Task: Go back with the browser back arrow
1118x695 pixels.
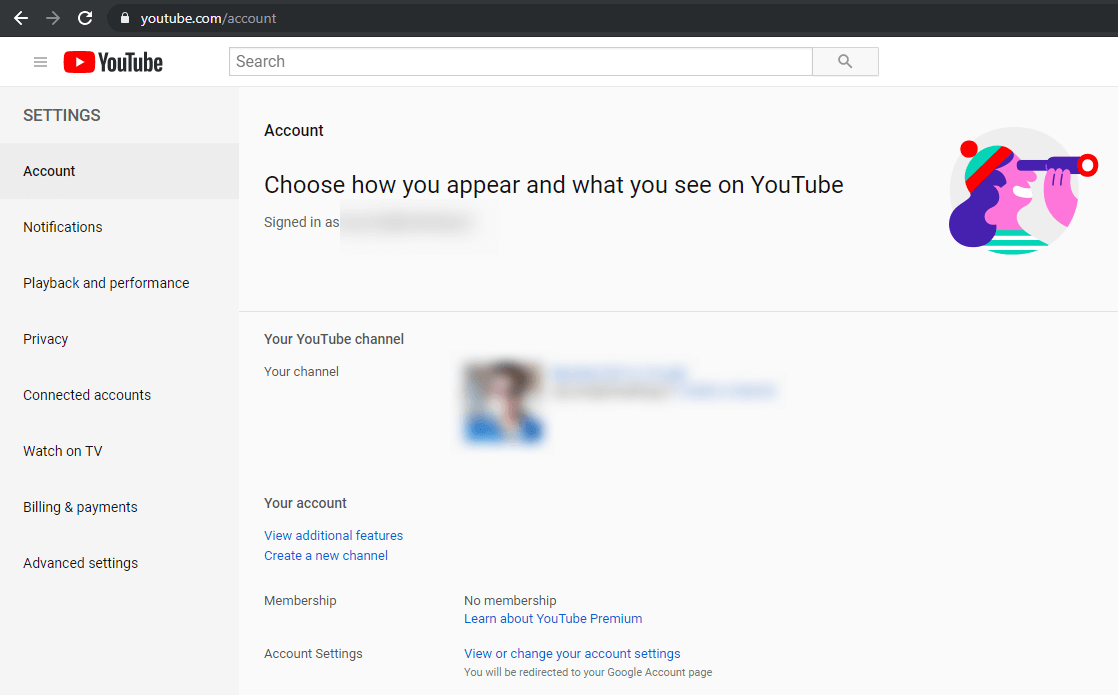Action: [x=21, y=18]
